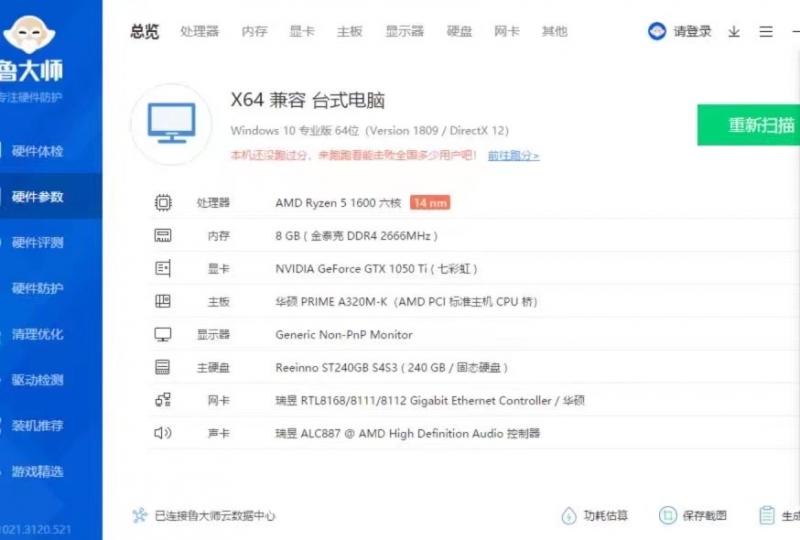Click the disk icon in 主硬盘 row

tap(163, 367)
